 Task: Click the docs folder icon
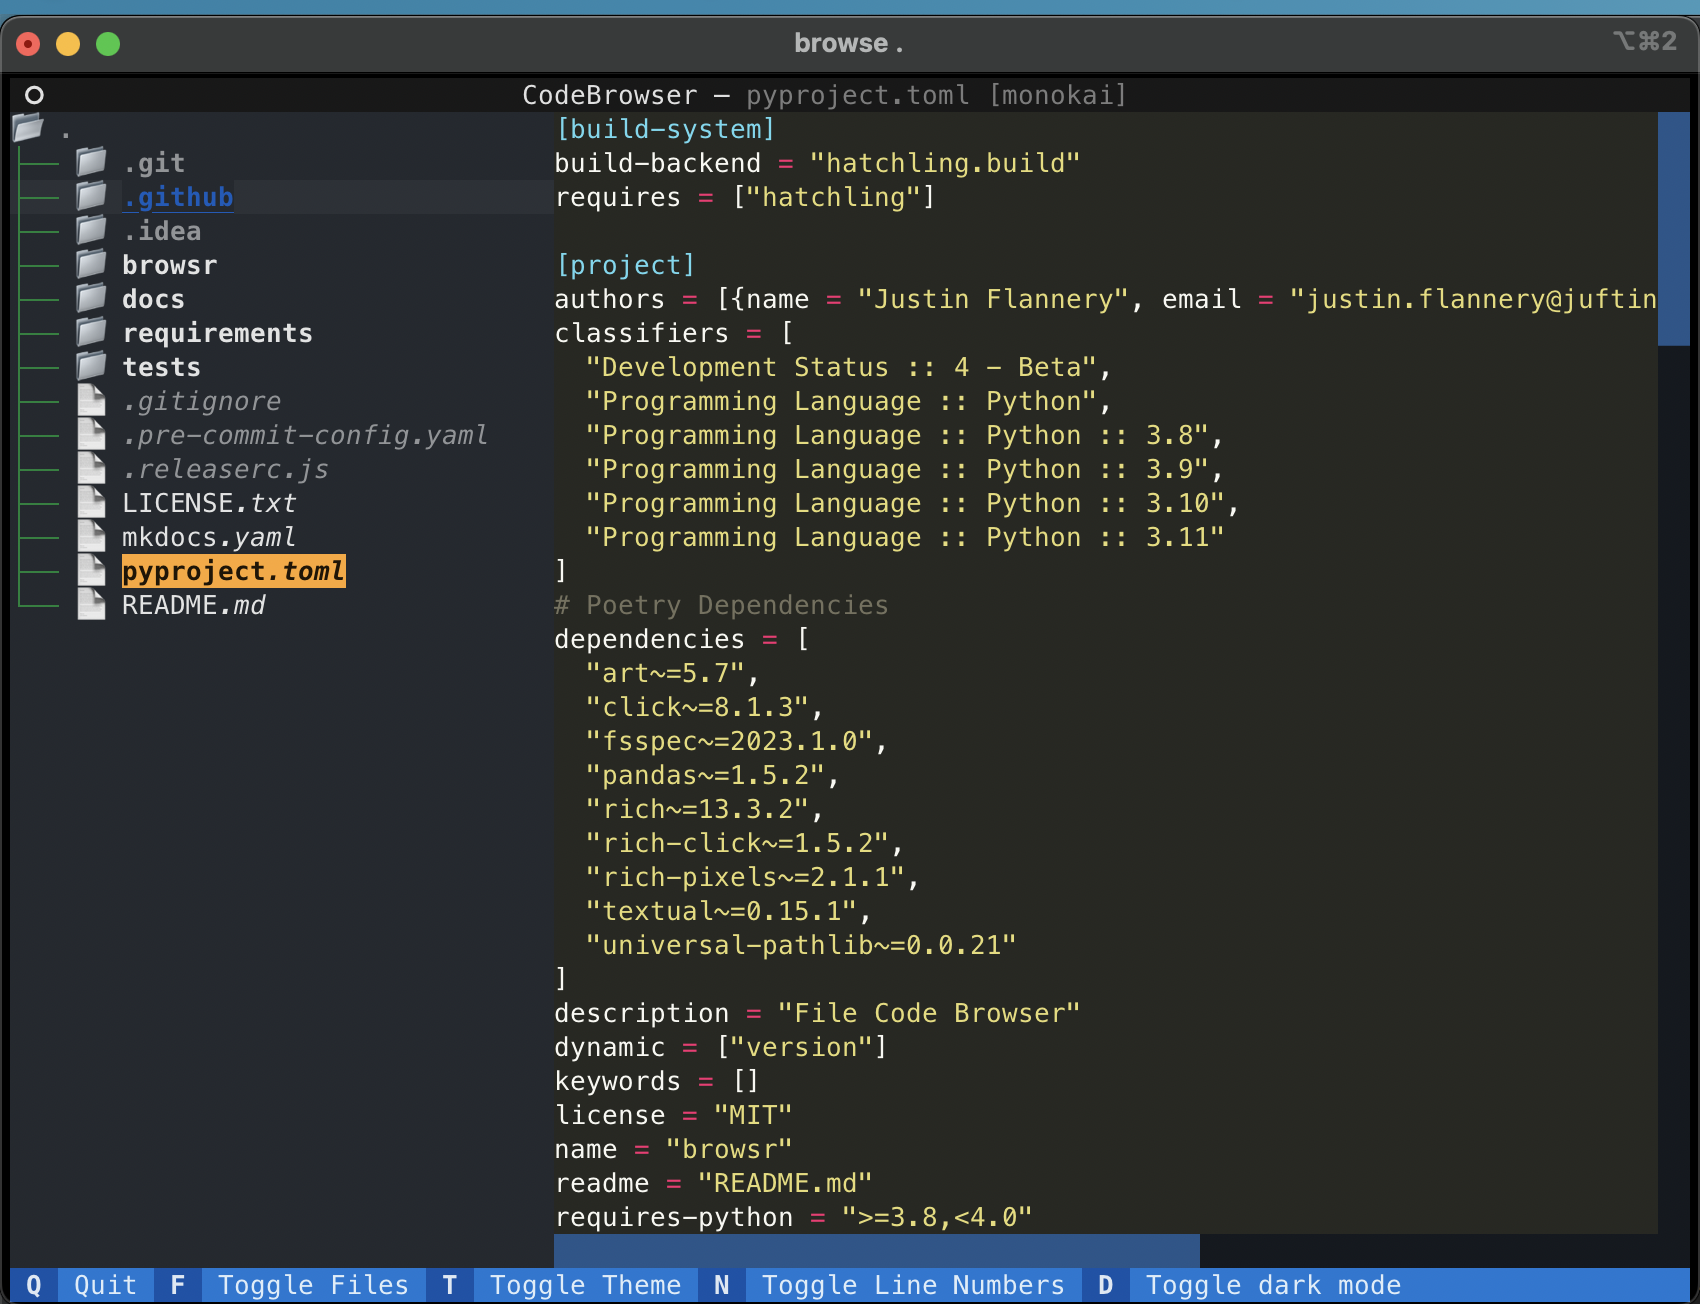point(91,298)
